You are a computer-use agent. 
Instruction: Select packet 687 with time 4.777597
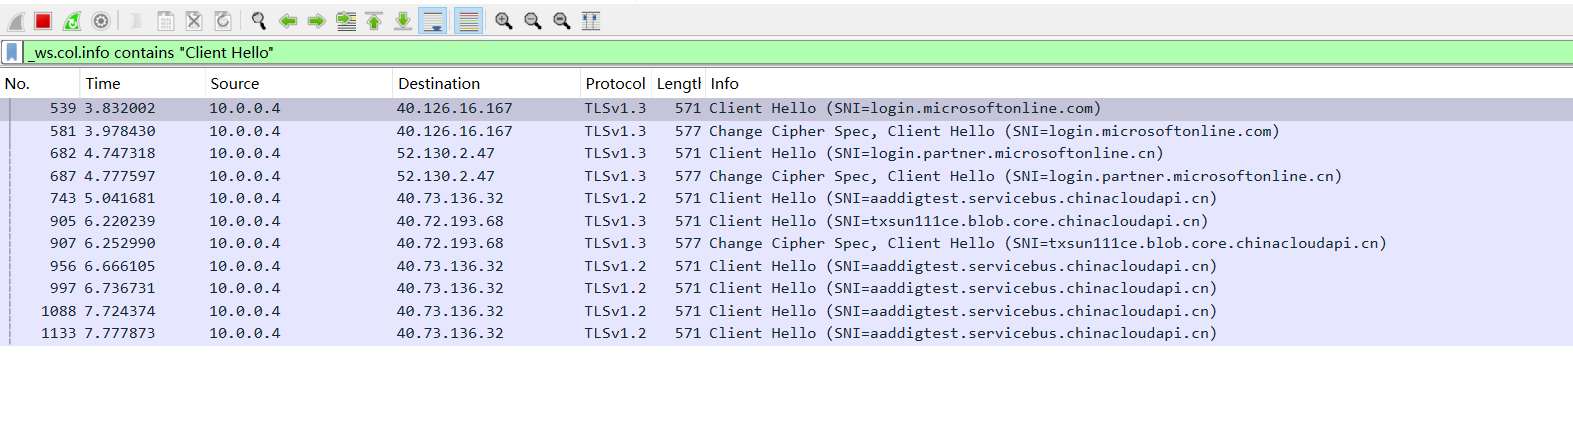[786, 176]
